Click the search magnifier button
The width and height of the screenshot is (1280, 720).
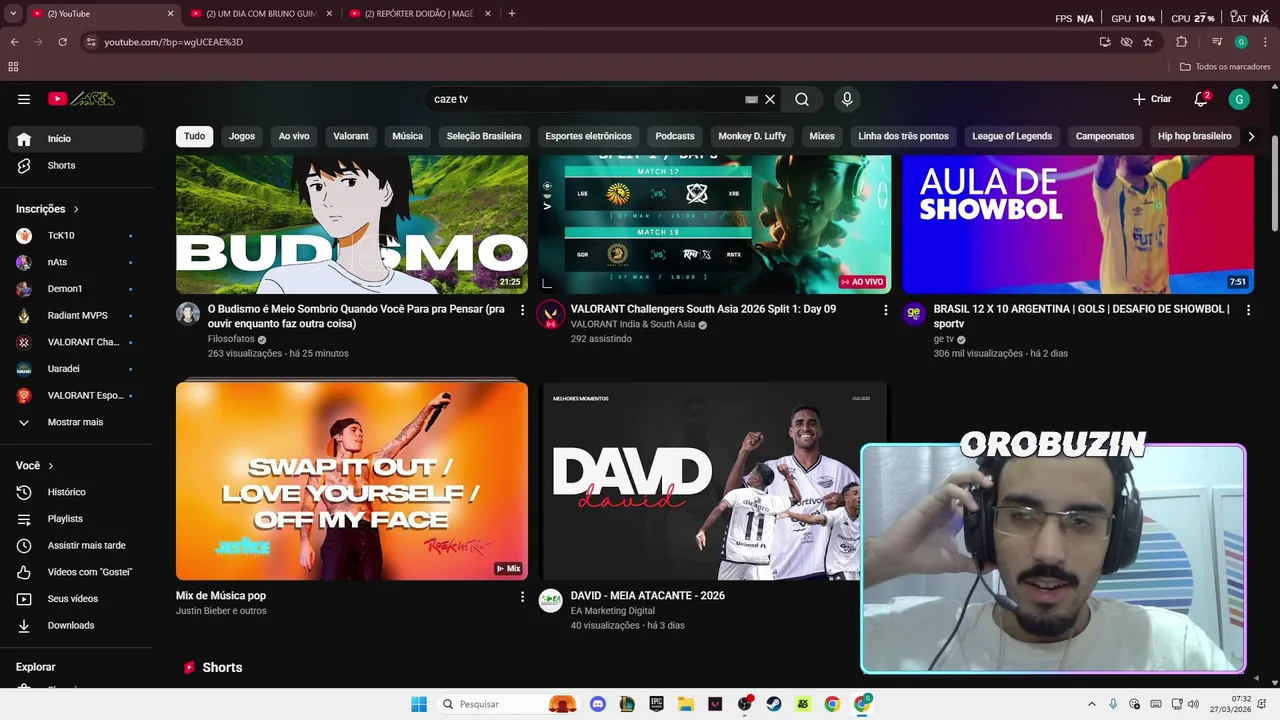pyautogui.click(x=802, y=99)
